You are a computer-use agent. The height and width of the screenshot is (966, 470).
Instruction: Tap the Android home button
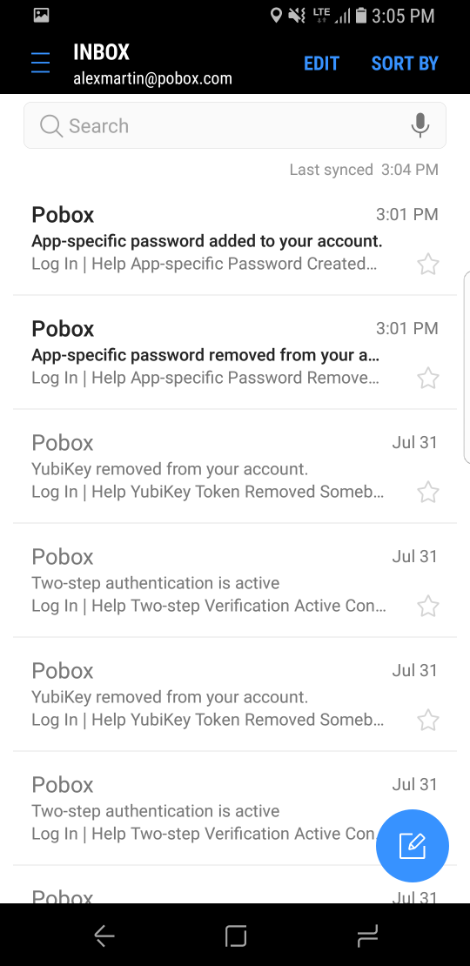(235, 936)
